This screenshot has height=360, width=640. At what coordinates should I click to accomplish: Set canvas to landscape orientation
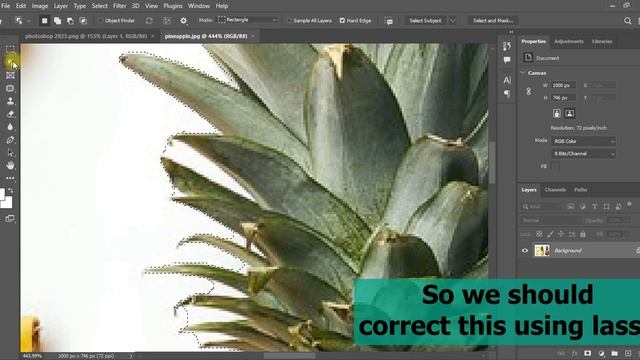(569, 113)
